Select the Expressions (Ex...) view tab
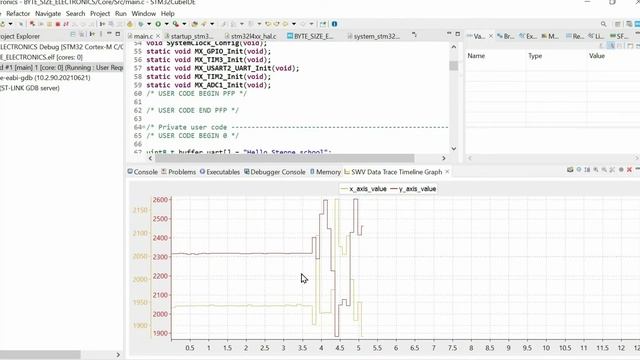The width and height of the screenshot is (640, 360). [528, 36]
